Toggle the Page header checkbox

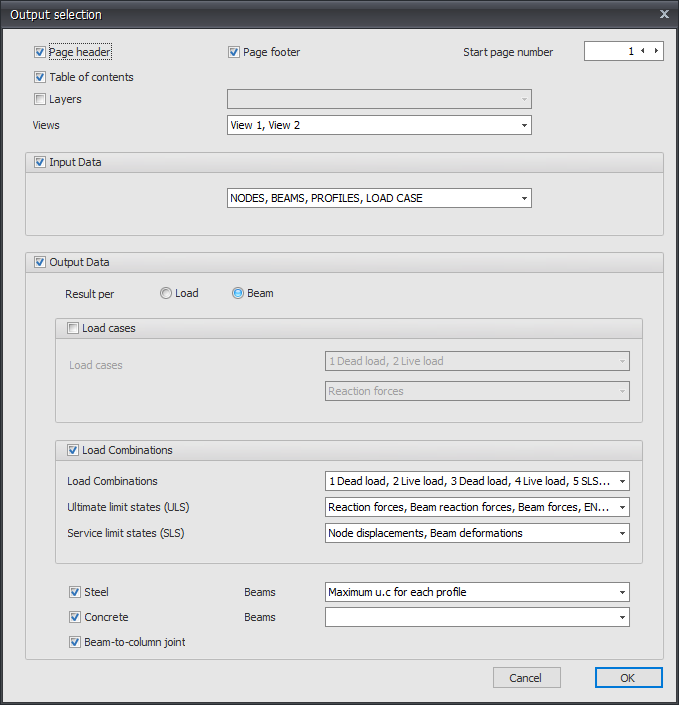(40, 52)
